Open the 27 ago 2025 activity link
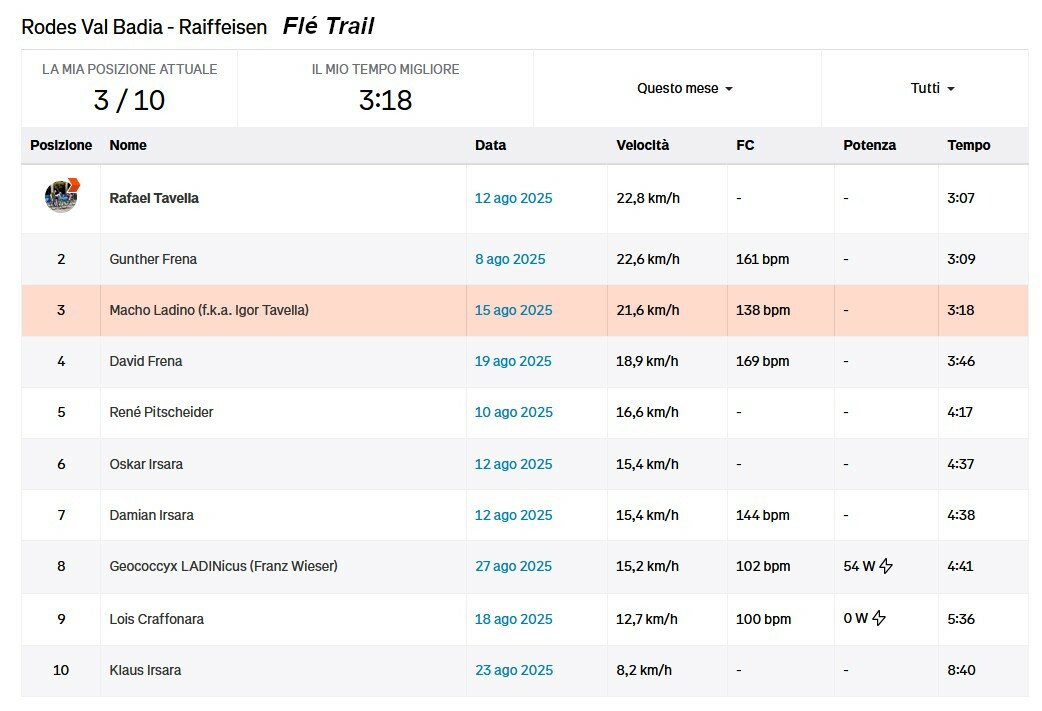Image resolution: width=1042 pixels, height=711 pixels. [x=513, y=566]
